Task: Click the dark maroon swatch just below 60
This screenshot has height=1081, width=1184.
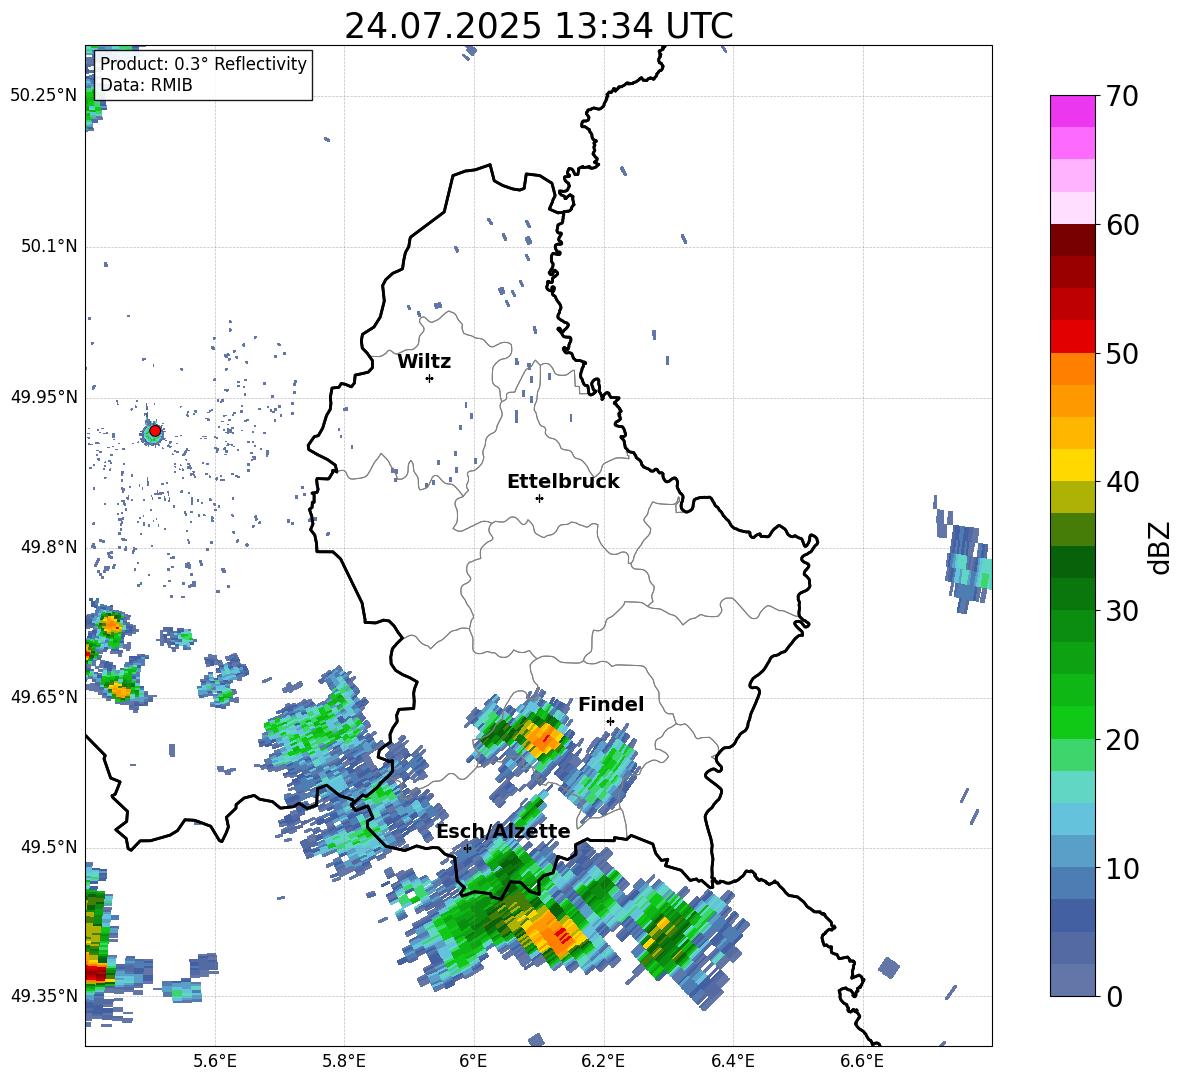Action: click(x=1072, y=240)
